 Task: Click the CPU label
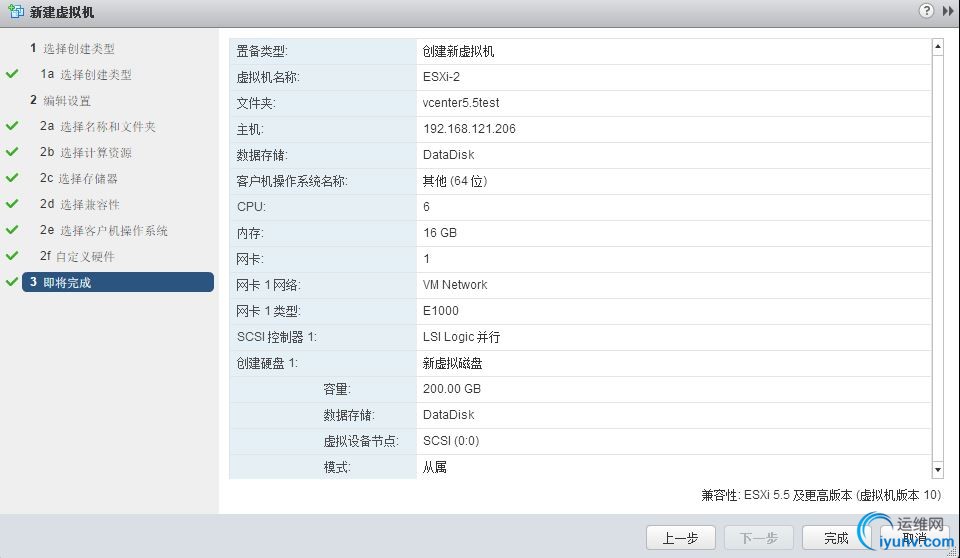(252, 207)
